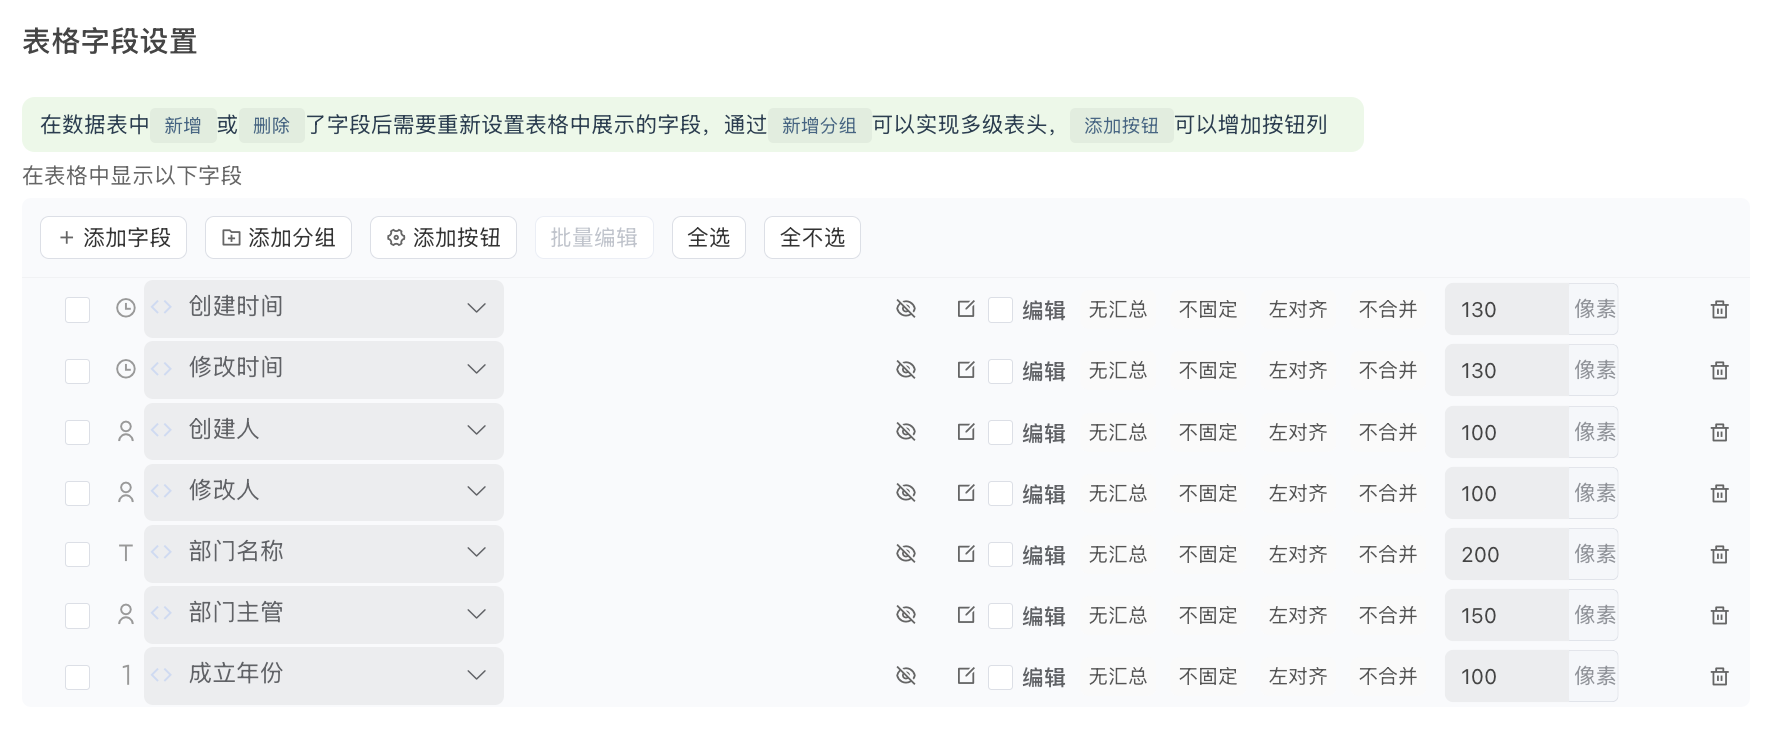Viewport: 1784px width, 748px height.
Task: Expand the 成立年份 field selector
Action: (476, 675)
